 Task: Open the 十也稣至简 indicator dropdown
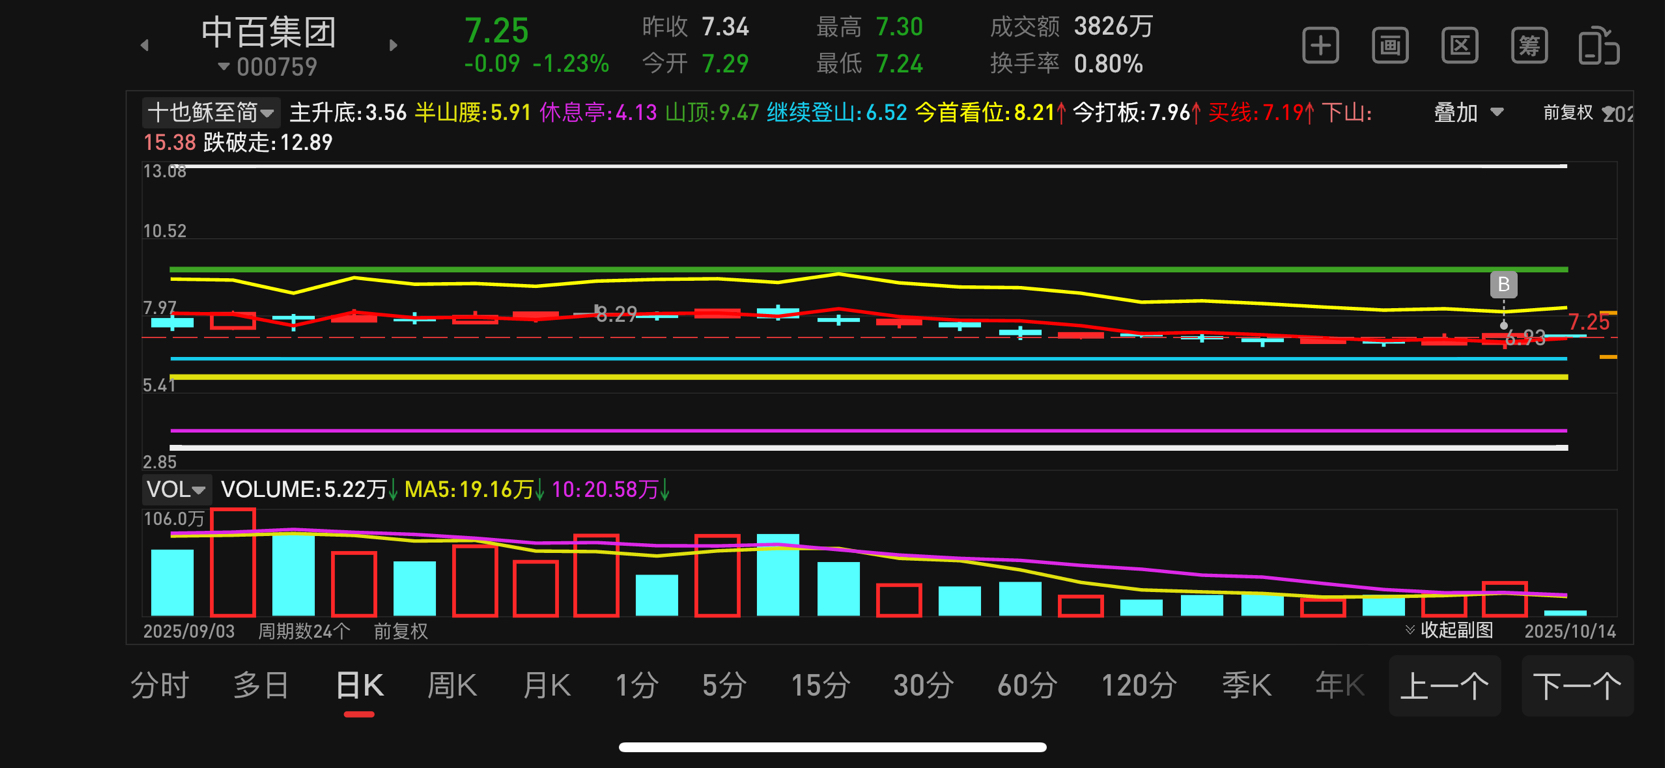pyautogui.click(x=210, y=113)
